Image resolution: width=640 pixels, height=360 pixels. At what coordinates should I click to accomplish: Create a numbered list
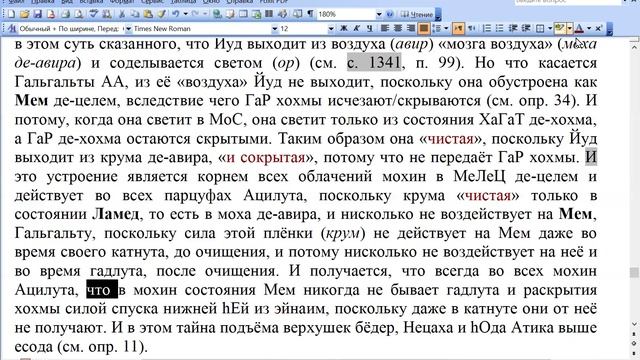tap(487, 28)
